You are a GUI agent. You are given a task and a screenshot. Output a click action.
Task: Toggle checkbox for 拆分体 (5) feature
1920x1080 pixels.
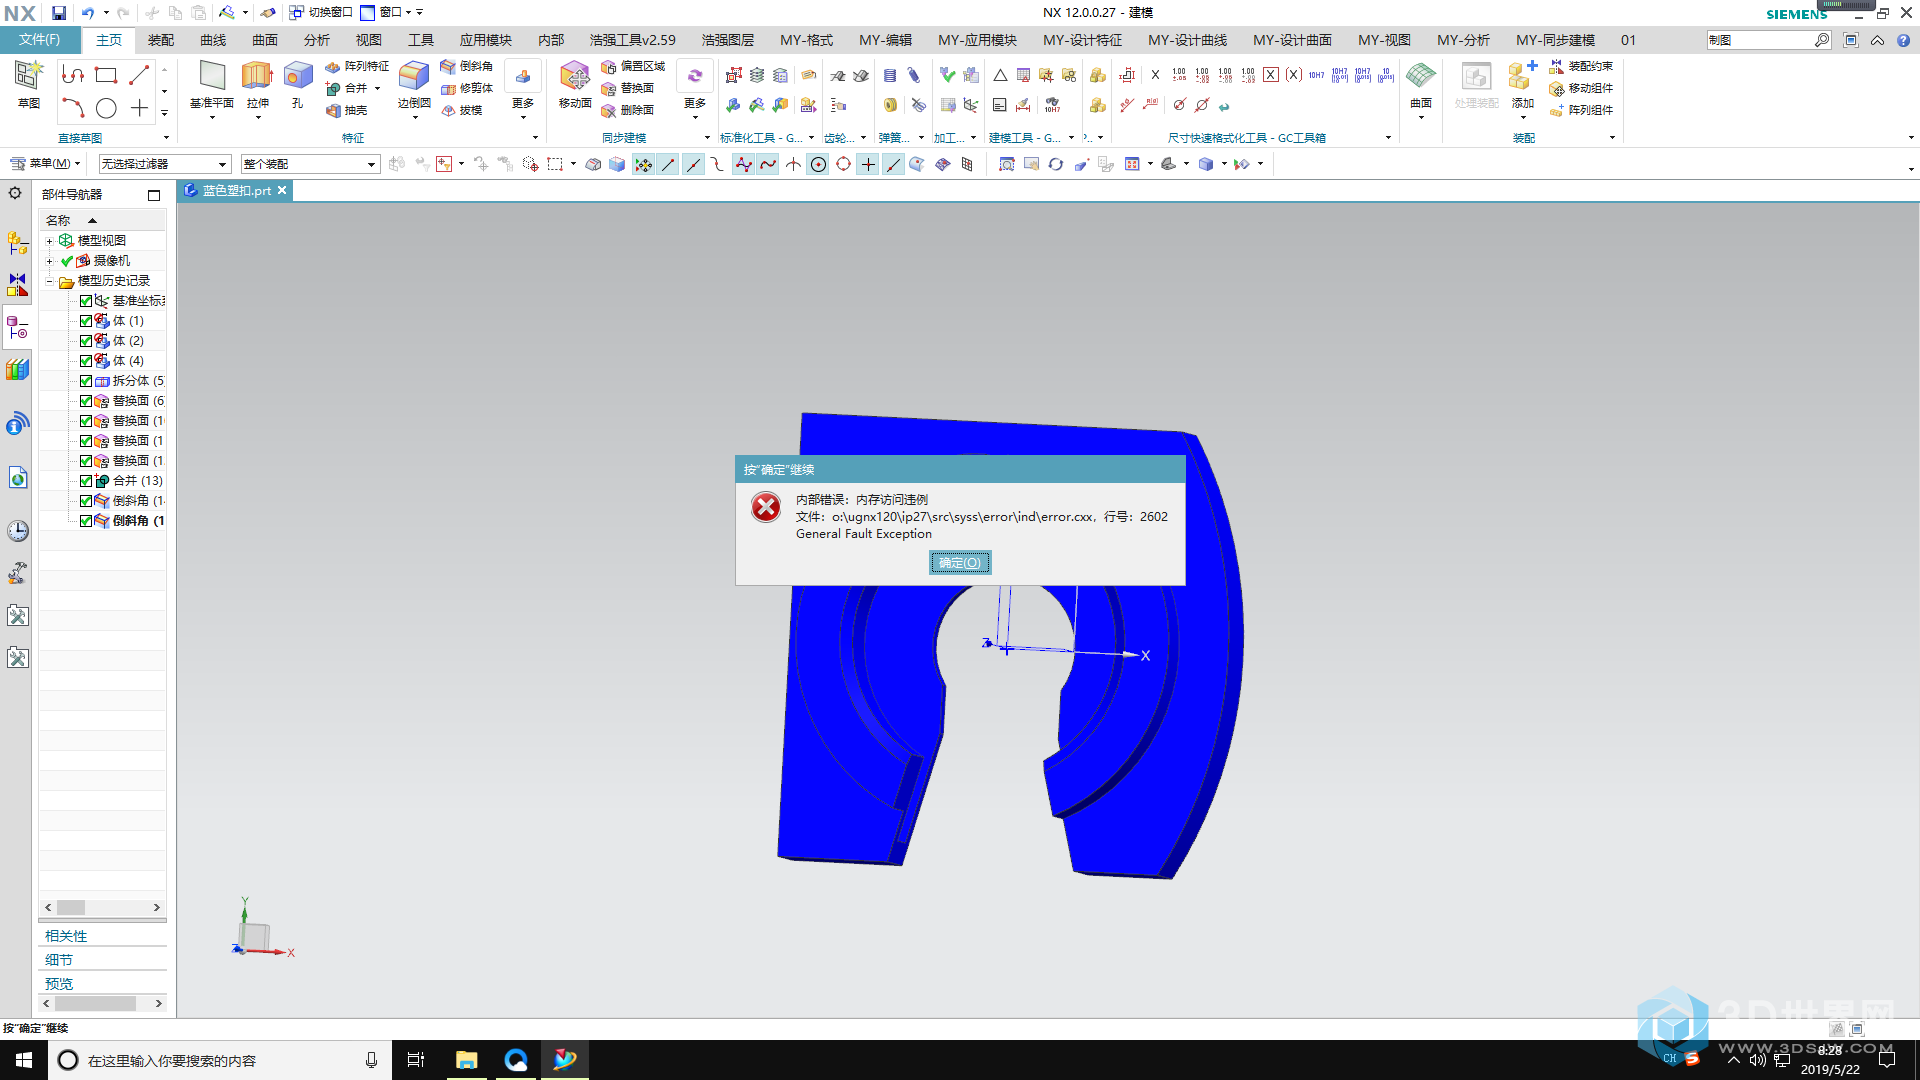click(86, 381)
